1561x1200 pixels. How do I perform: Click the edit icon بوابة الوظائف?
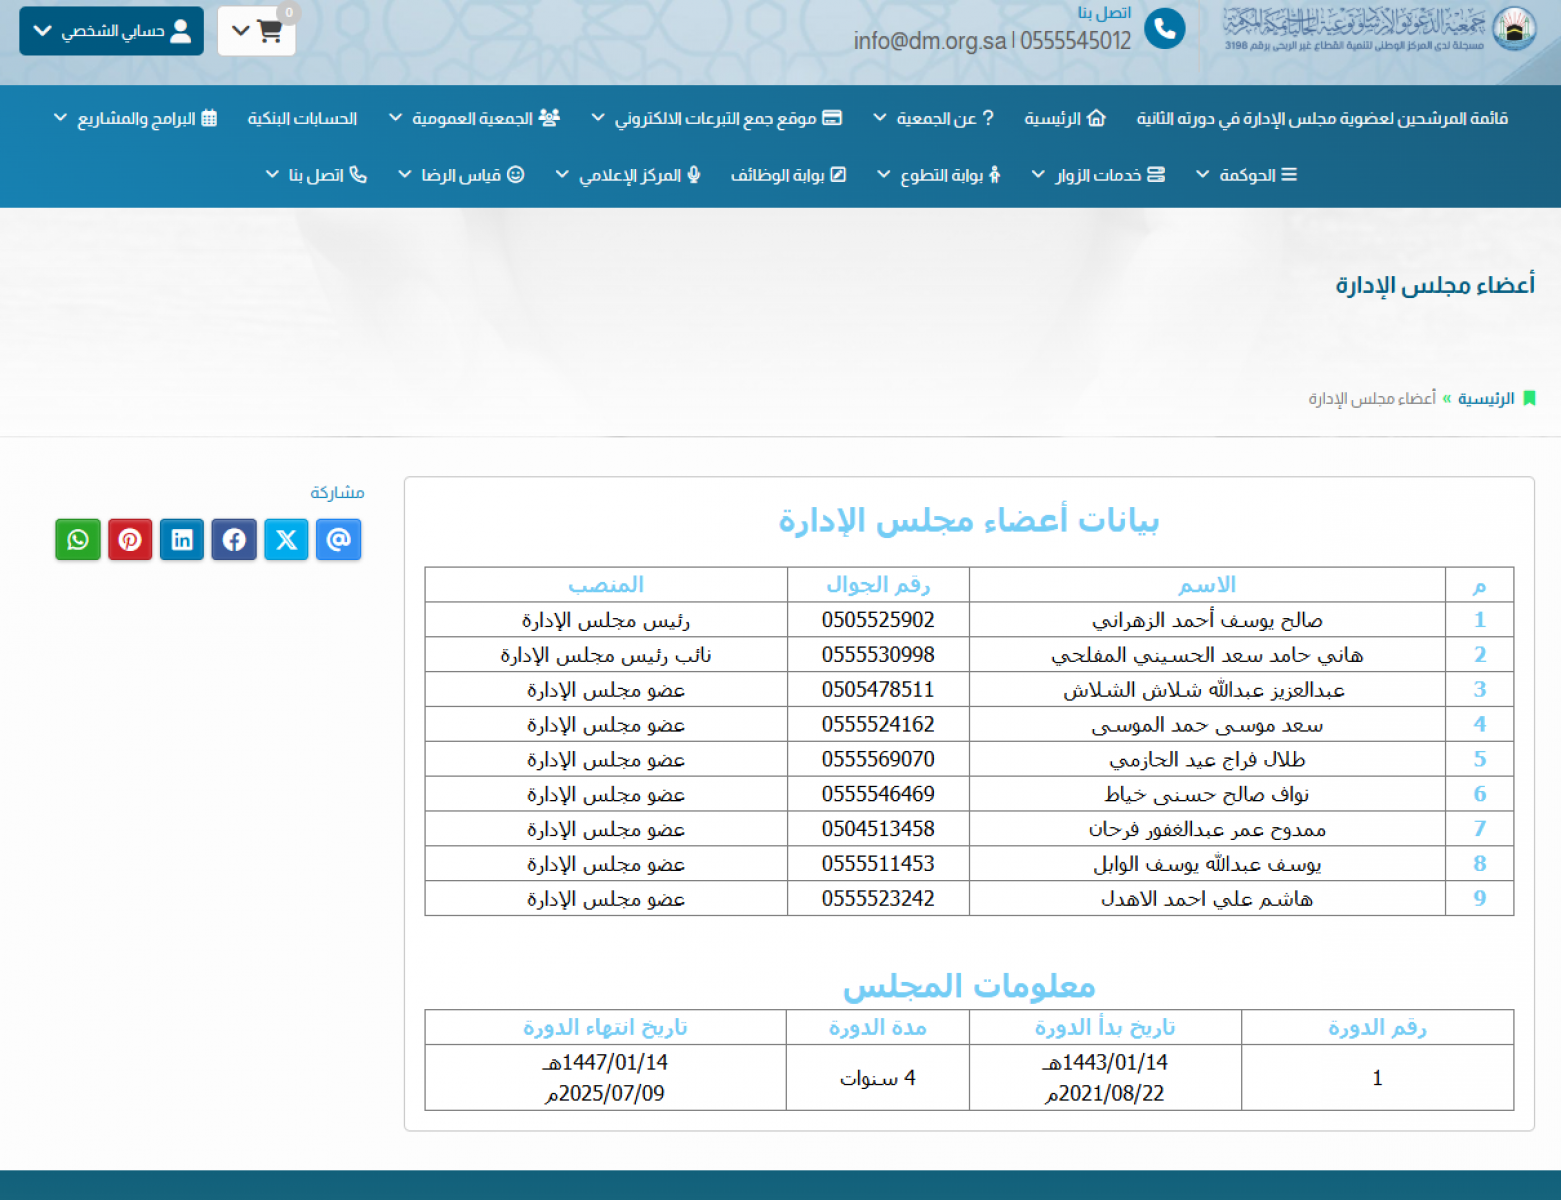pos(838,175)
